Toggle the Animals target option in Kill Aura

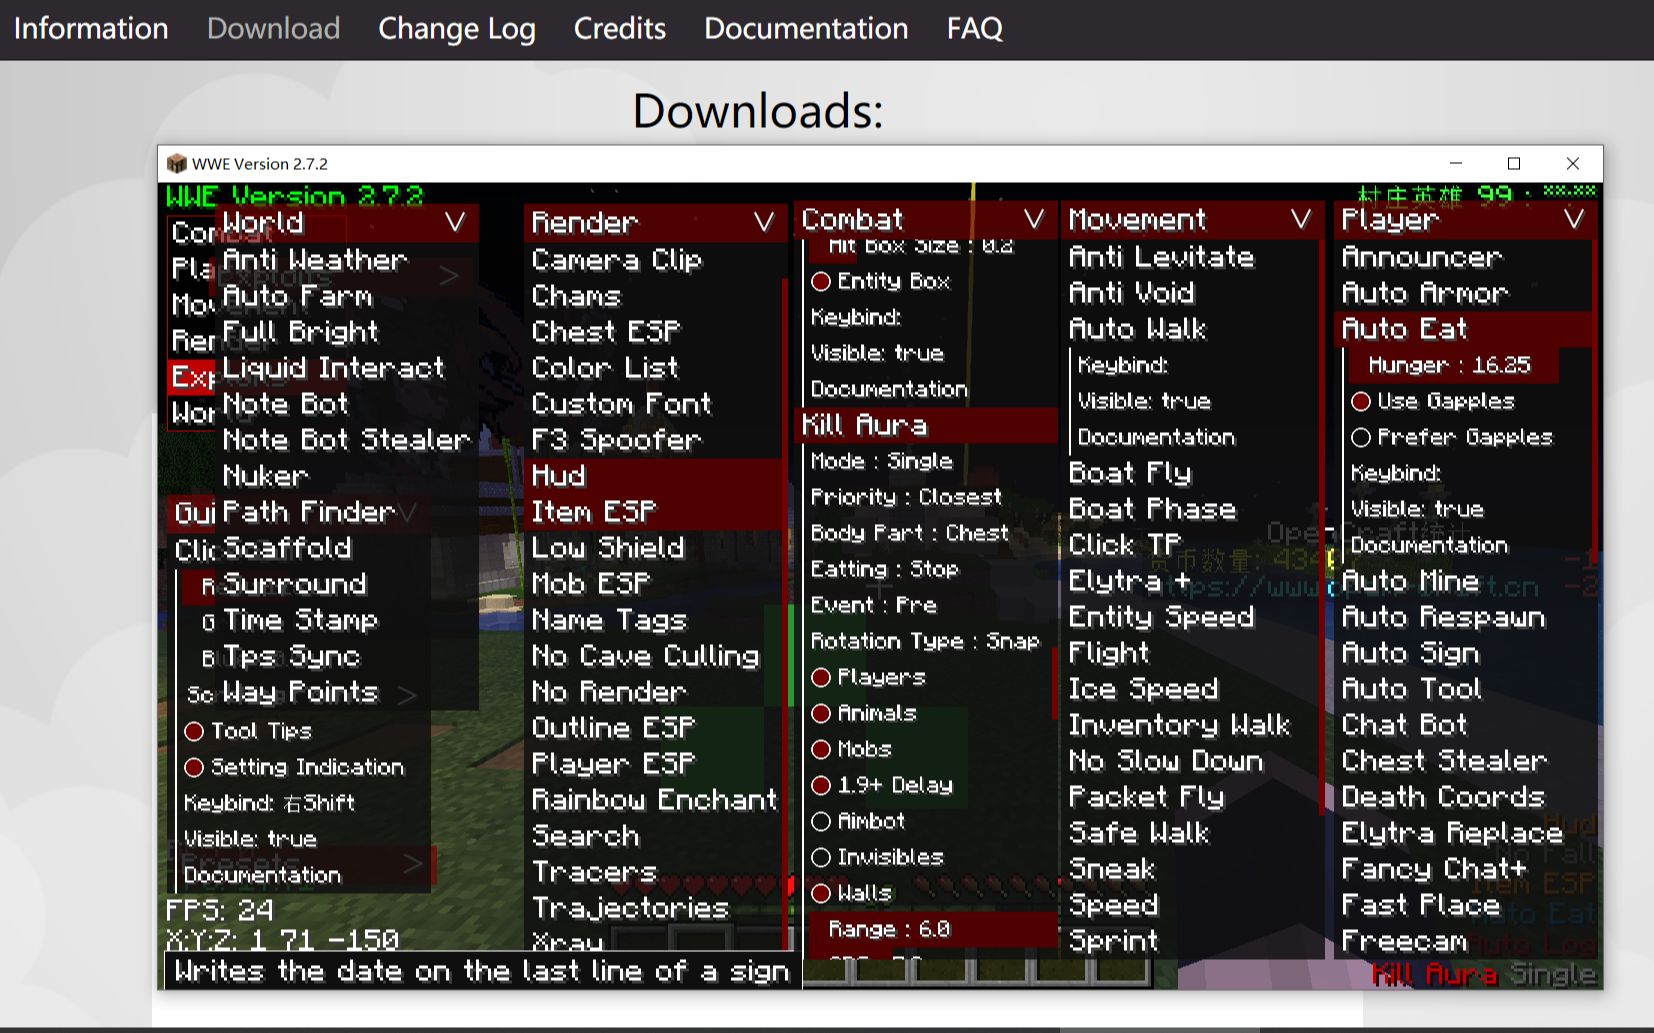pyautogui.click(x=821, y=712)
